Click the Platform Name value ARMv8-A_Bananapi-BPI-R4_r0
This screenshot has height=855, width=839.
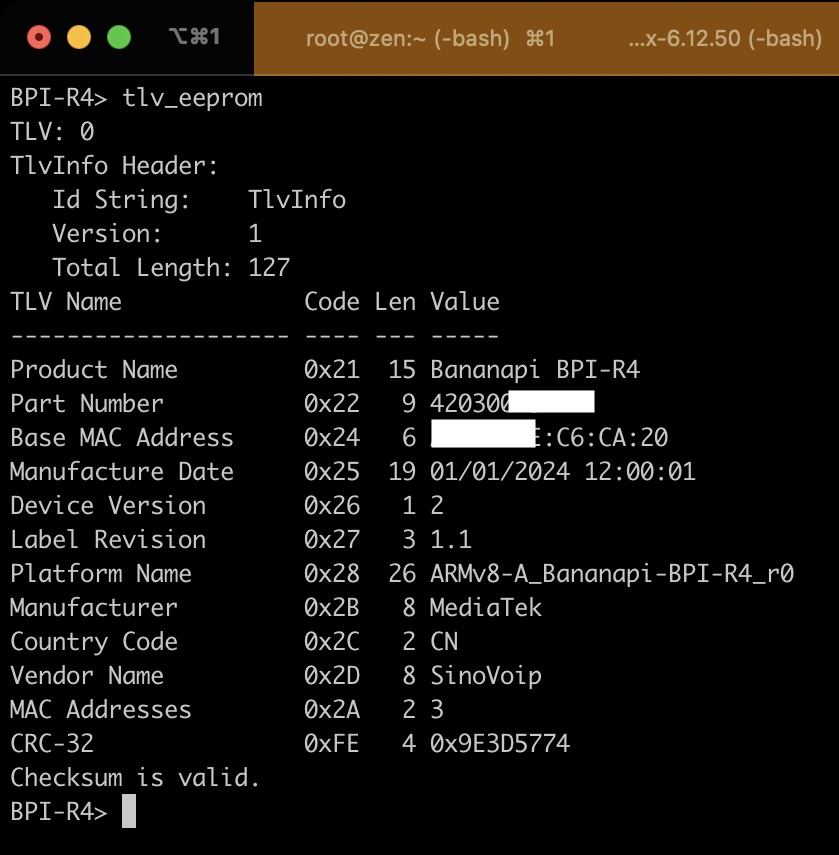click(612, 574)
